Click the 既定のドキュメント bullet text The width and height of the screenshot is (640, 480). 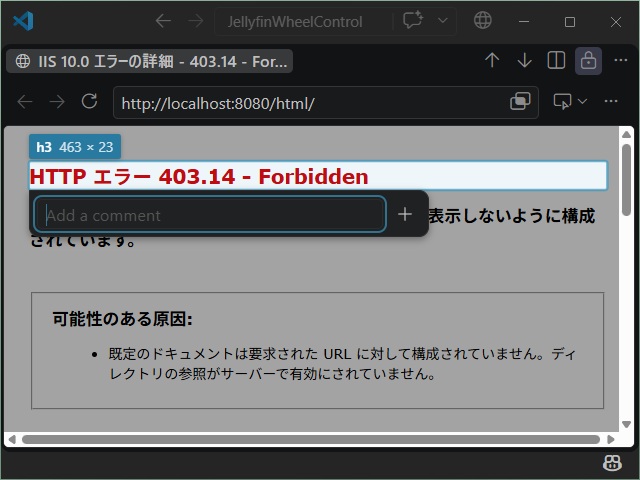pyautogui.click(x=342, y=363)
